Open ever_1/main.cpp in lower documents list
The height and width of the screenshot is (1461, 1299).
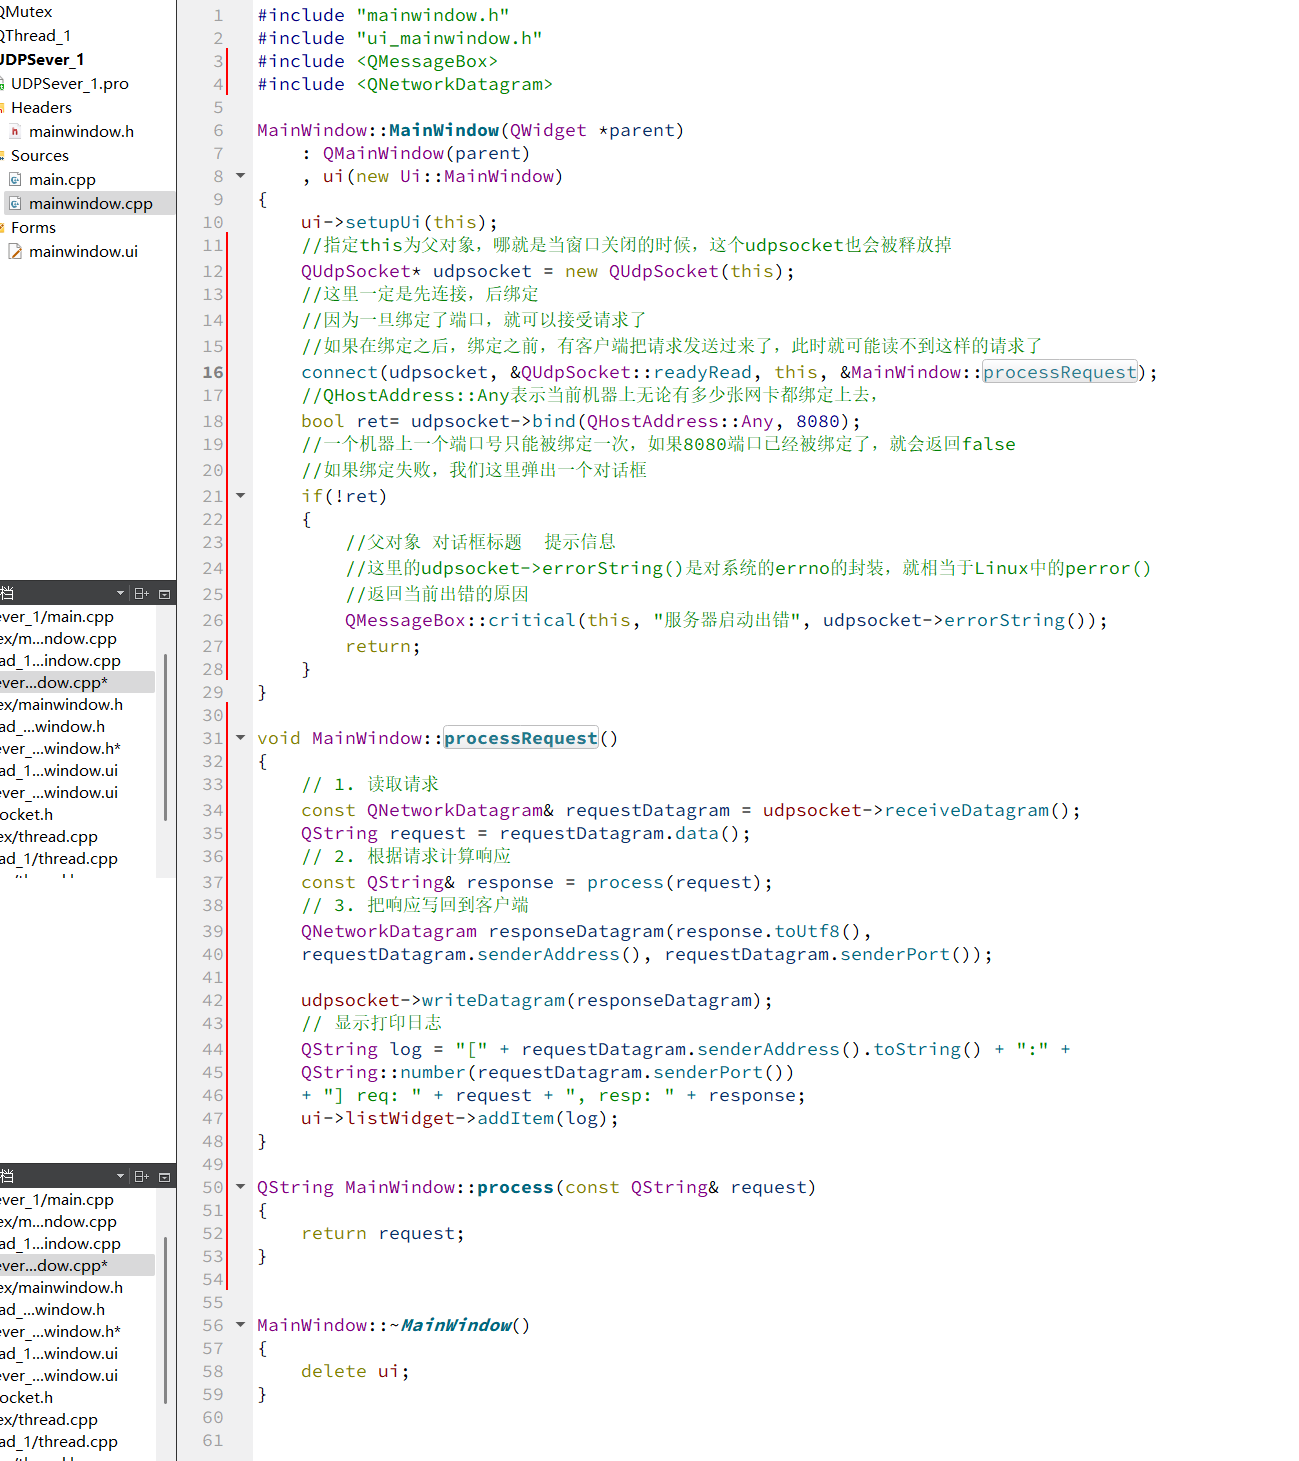[57, 1200]
